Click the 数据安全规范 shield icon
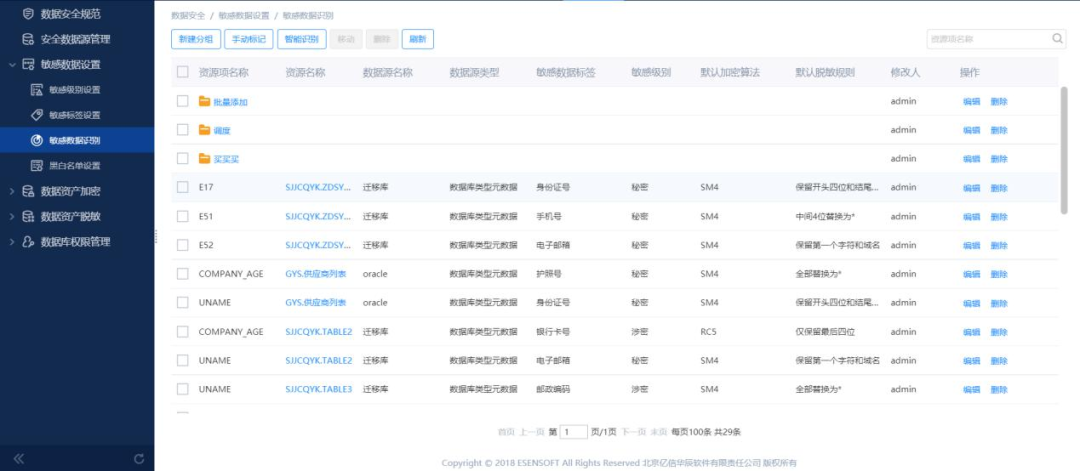Image resolution: width=1080 pixels, height=471 pixels. coord(28,14)
